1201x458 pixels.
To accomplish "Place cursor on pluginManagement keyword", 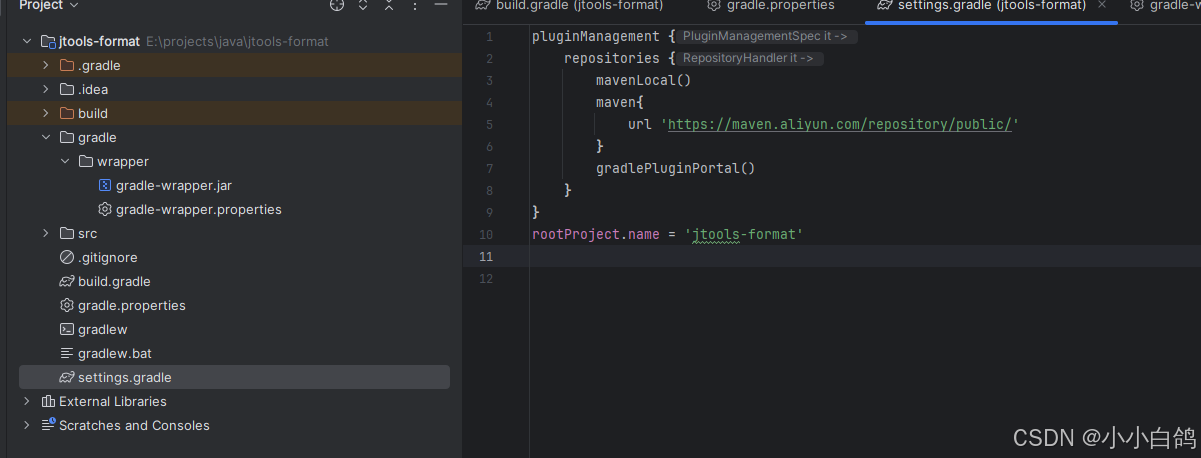I will 596,37.
